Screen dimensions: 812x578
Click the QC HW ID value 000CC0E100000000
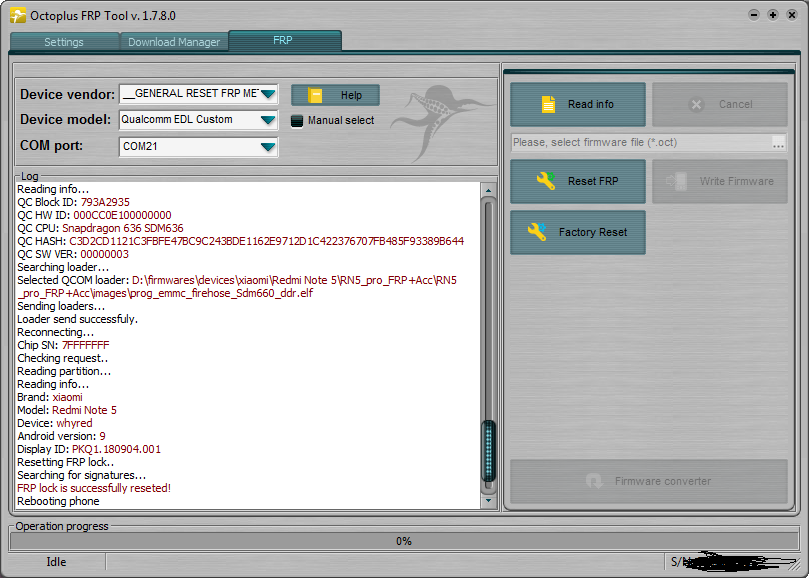pos(122,215)
